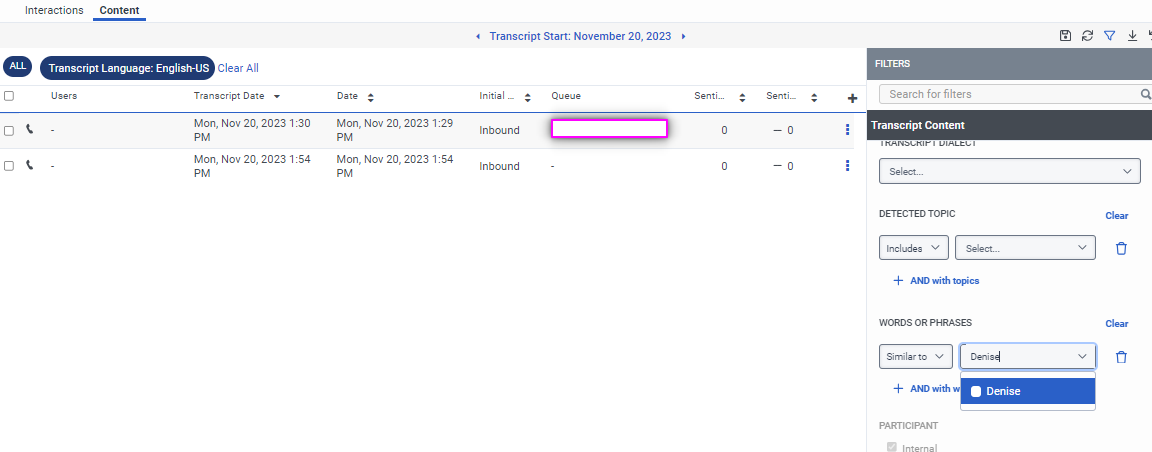
Task: Tick the Denise option checkbox
Action: point(976,391)
